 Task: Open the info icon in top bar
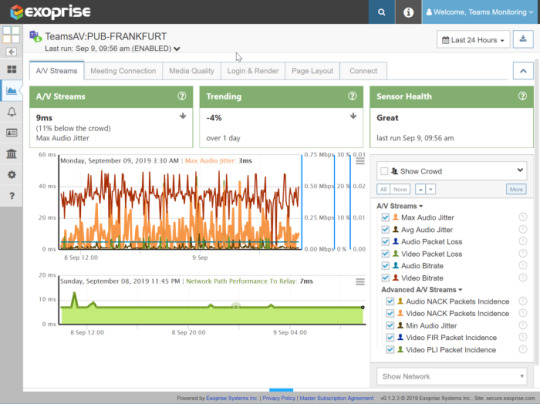[x=408, y=12]
